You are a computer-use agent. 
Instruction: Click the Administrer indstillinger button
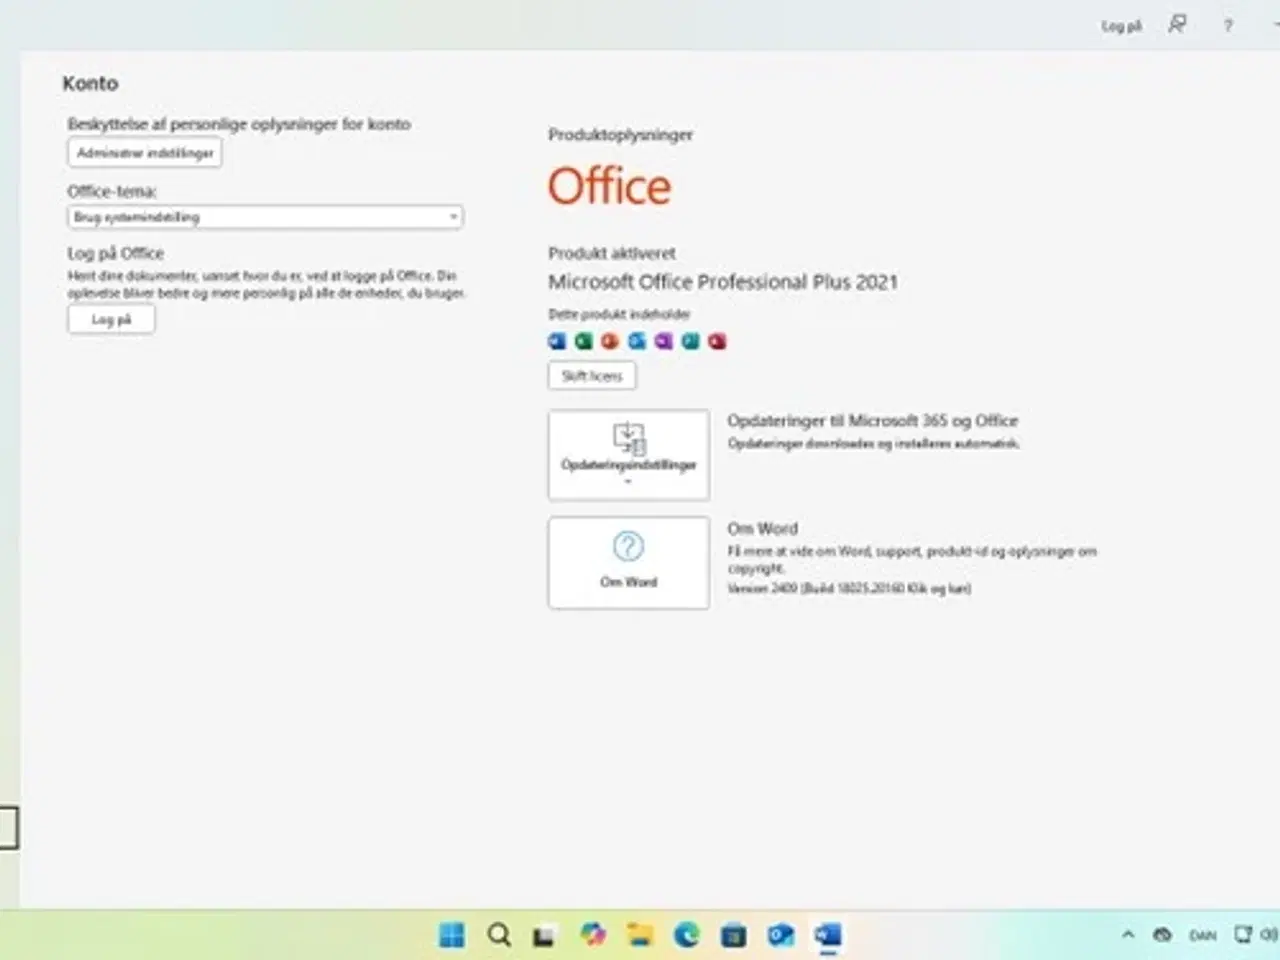pyautogui.click(x=145, y=153)
